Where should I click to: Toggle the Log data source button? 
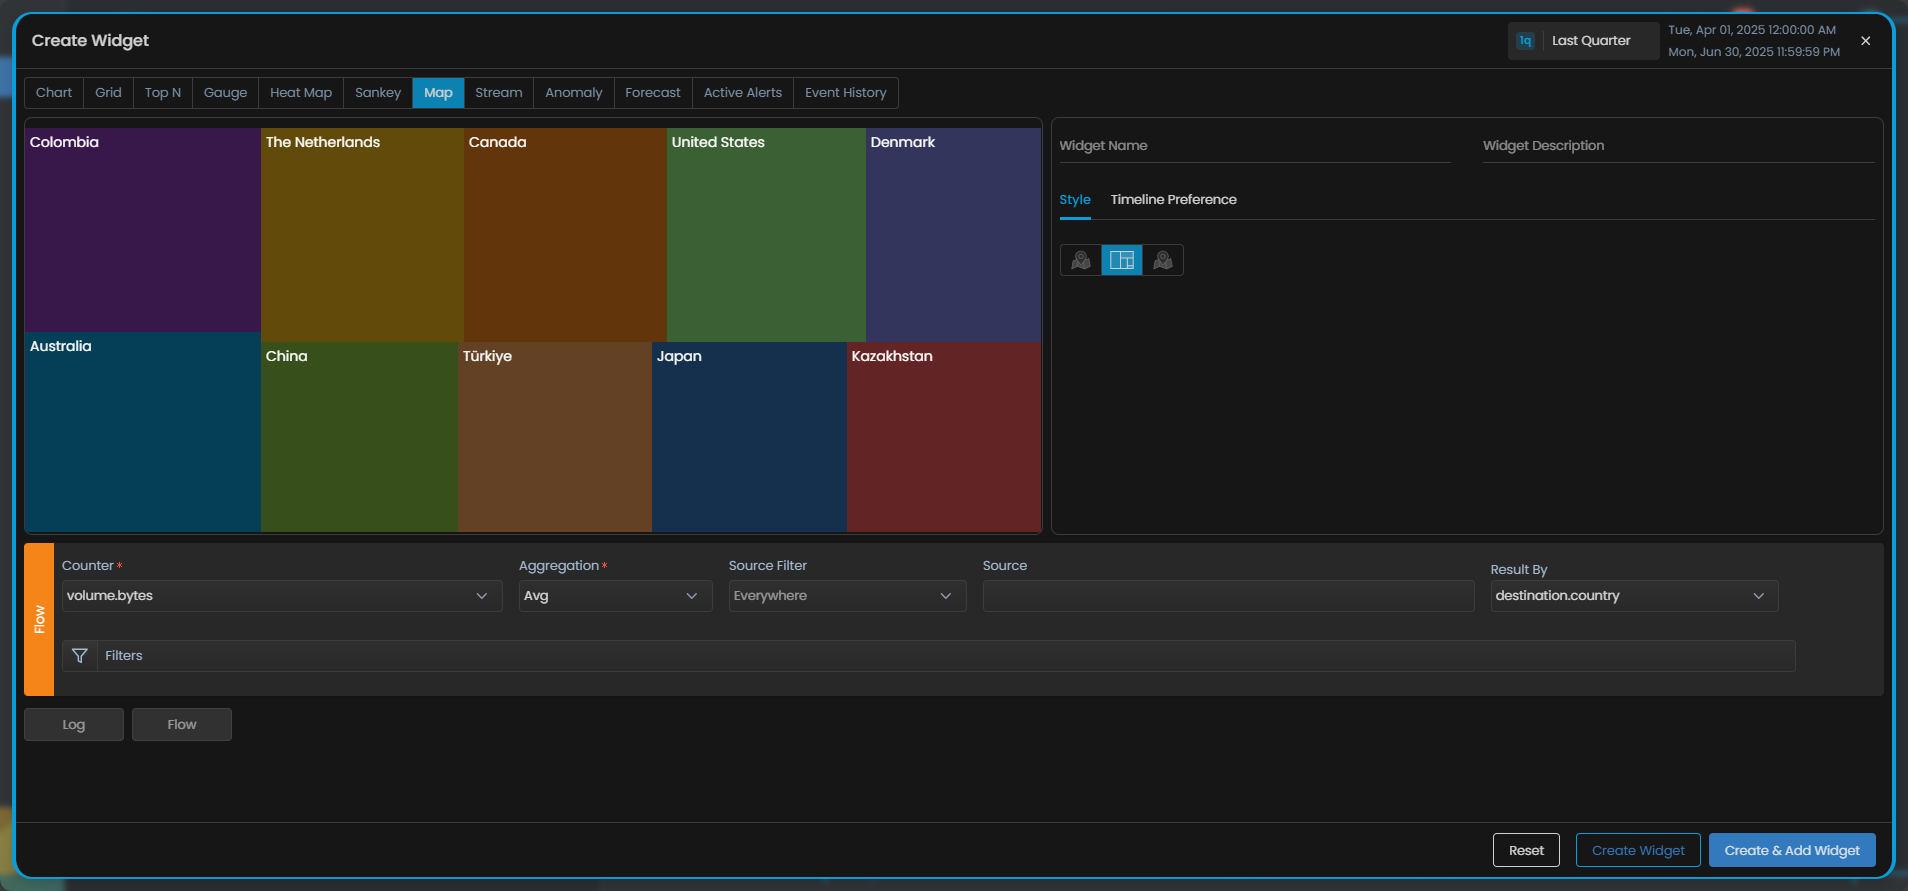click(74, 725)
